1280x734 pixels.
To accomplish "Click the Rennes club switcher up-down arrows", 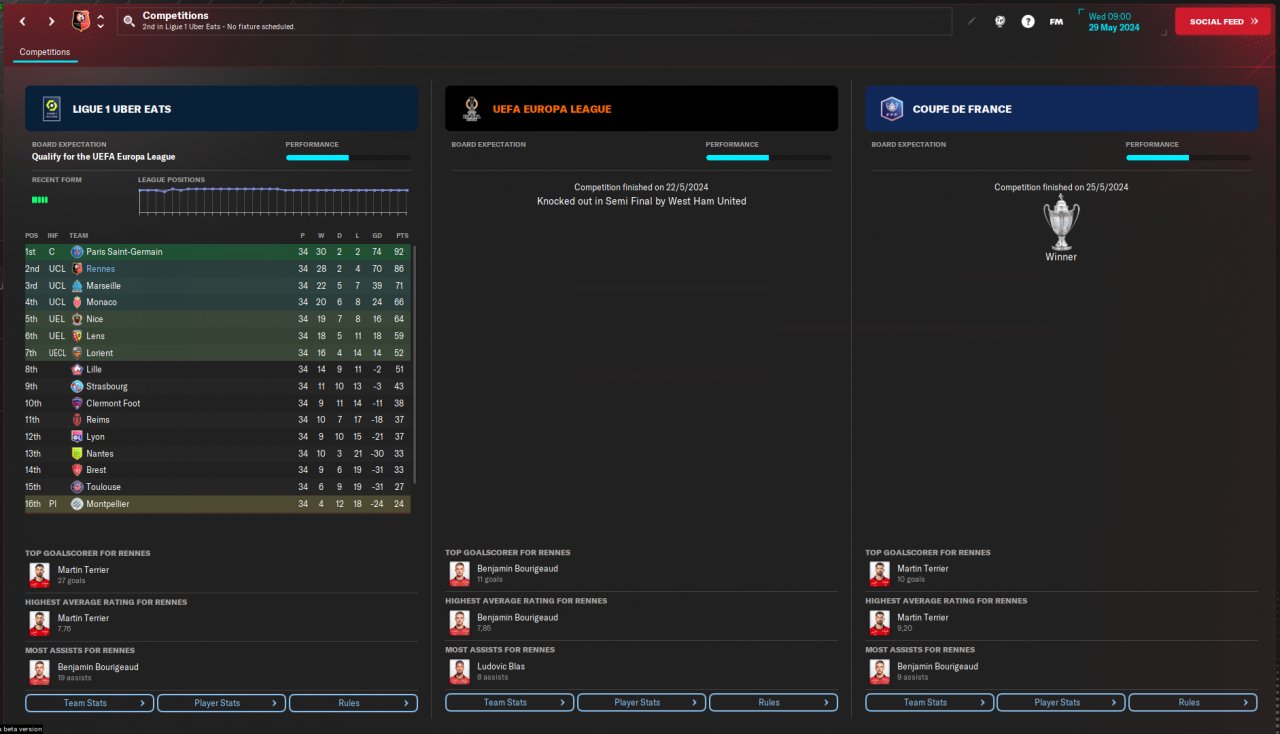I will tap(100, 21).
